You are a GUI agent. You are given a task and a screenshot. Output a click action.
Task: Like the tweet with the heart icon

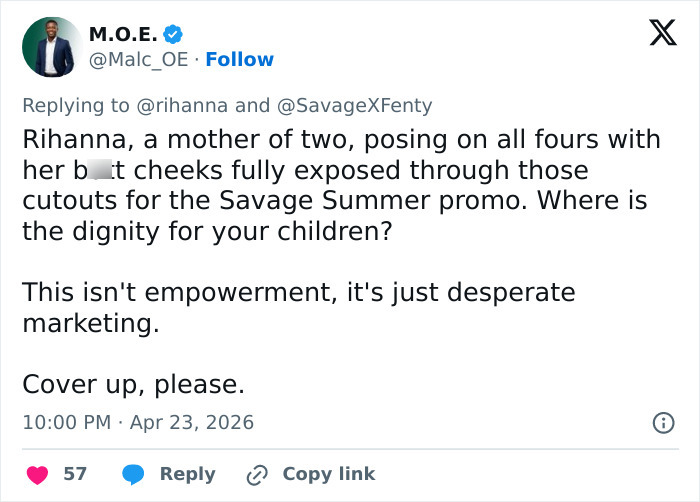tap(37, 474)
